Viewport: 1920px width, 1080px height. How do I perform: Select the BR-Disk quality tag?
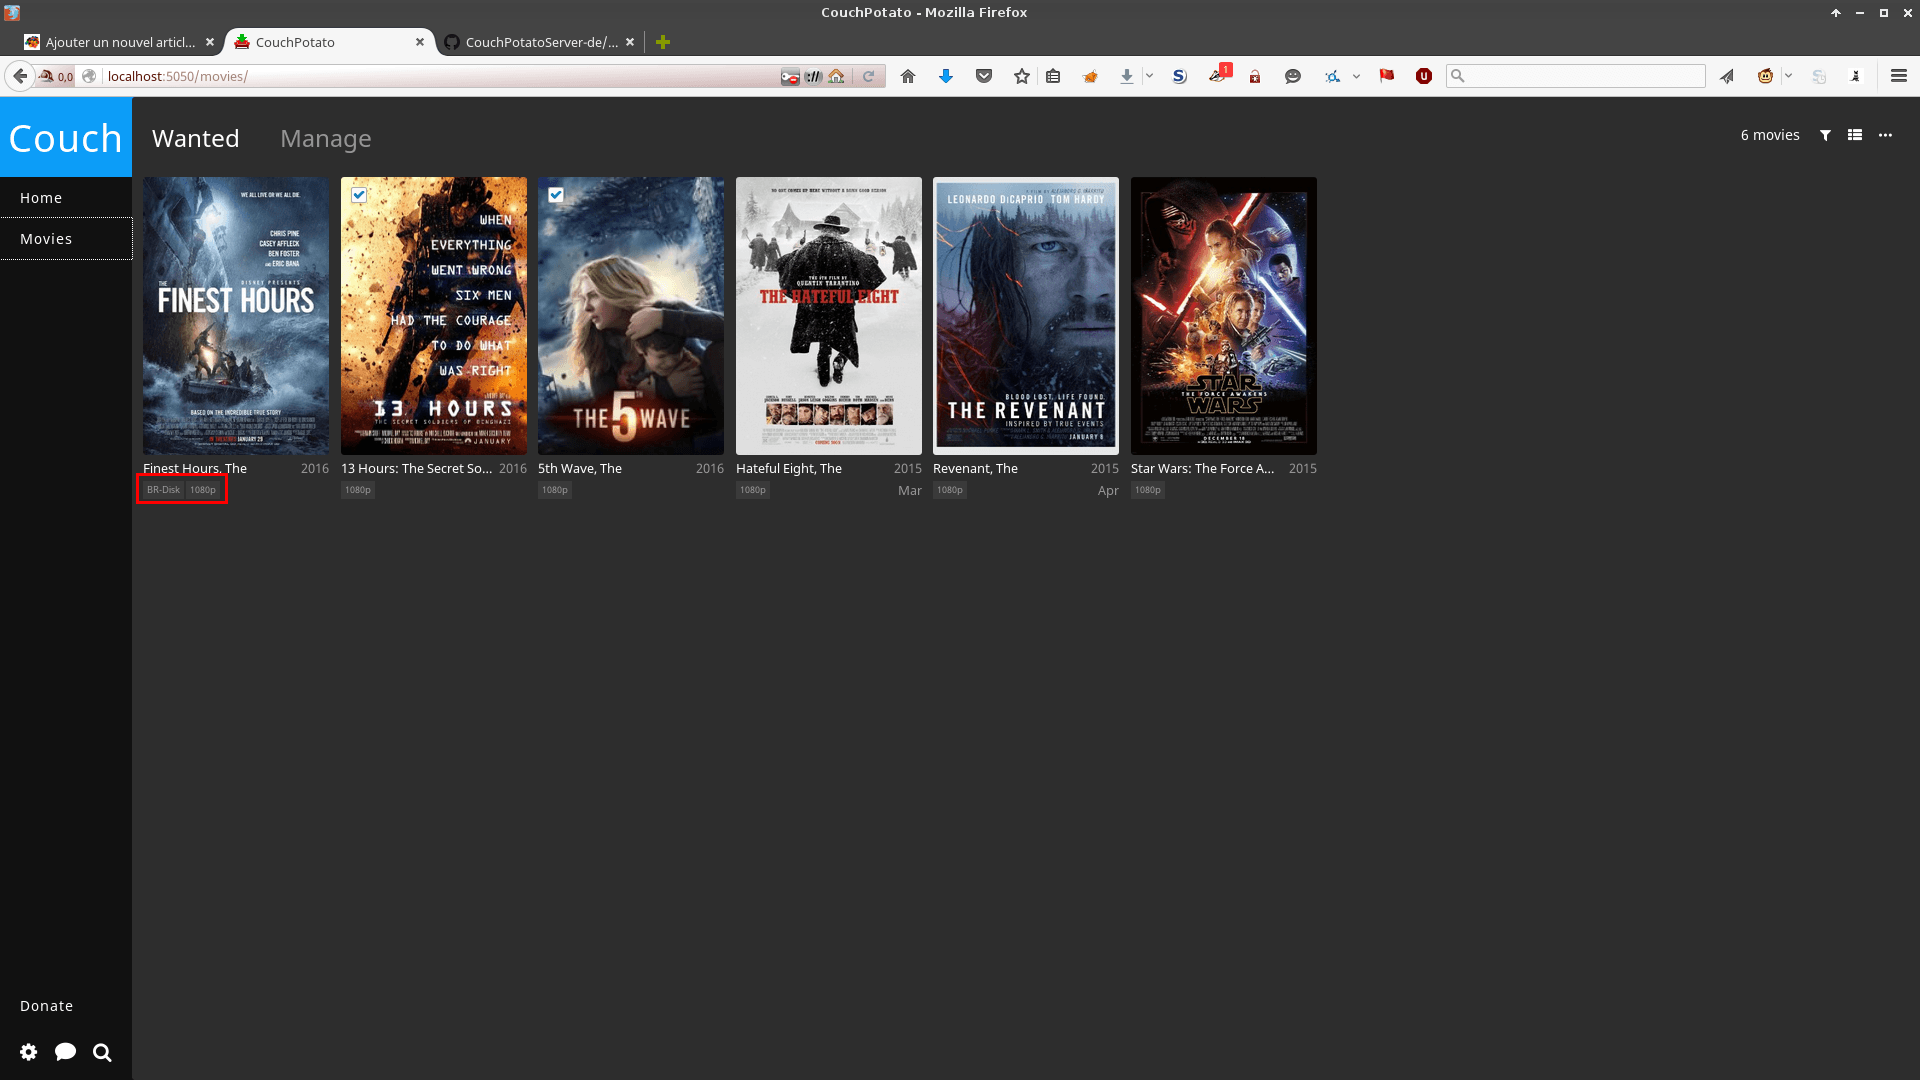[x=163, y=490]
